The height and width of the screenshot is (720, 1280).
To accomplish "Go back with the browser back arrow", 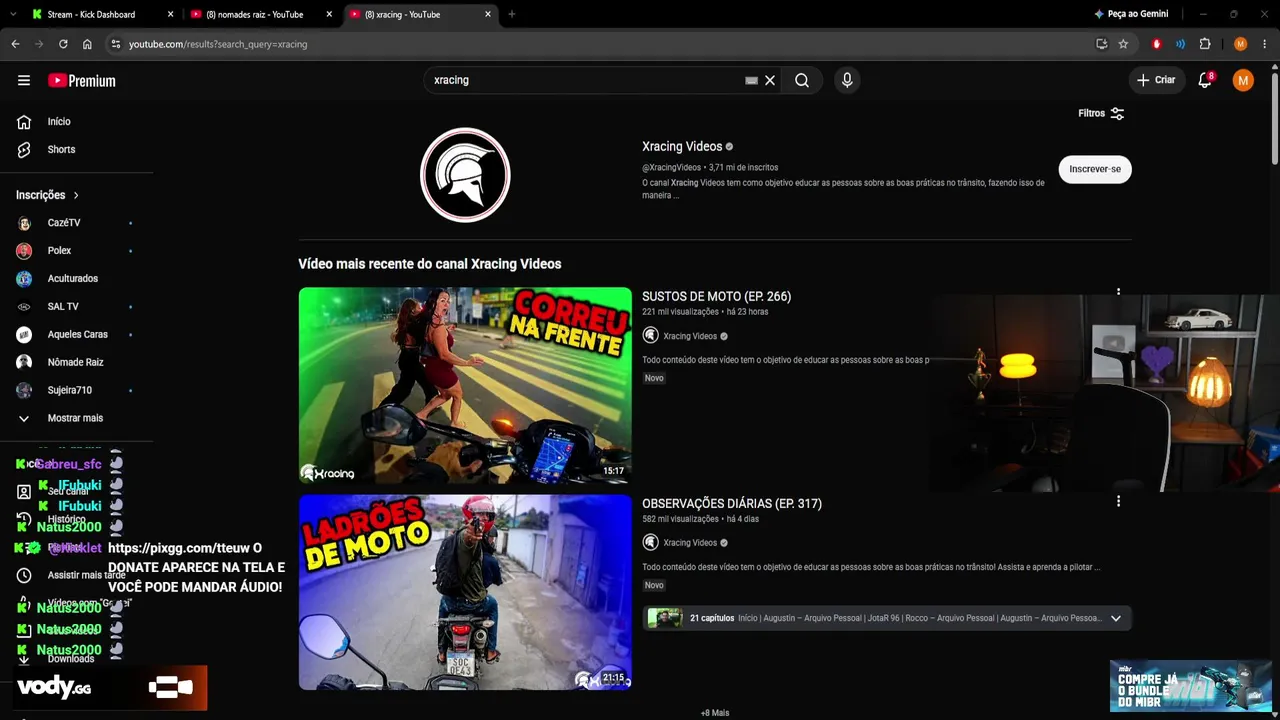I will (15, 44).
